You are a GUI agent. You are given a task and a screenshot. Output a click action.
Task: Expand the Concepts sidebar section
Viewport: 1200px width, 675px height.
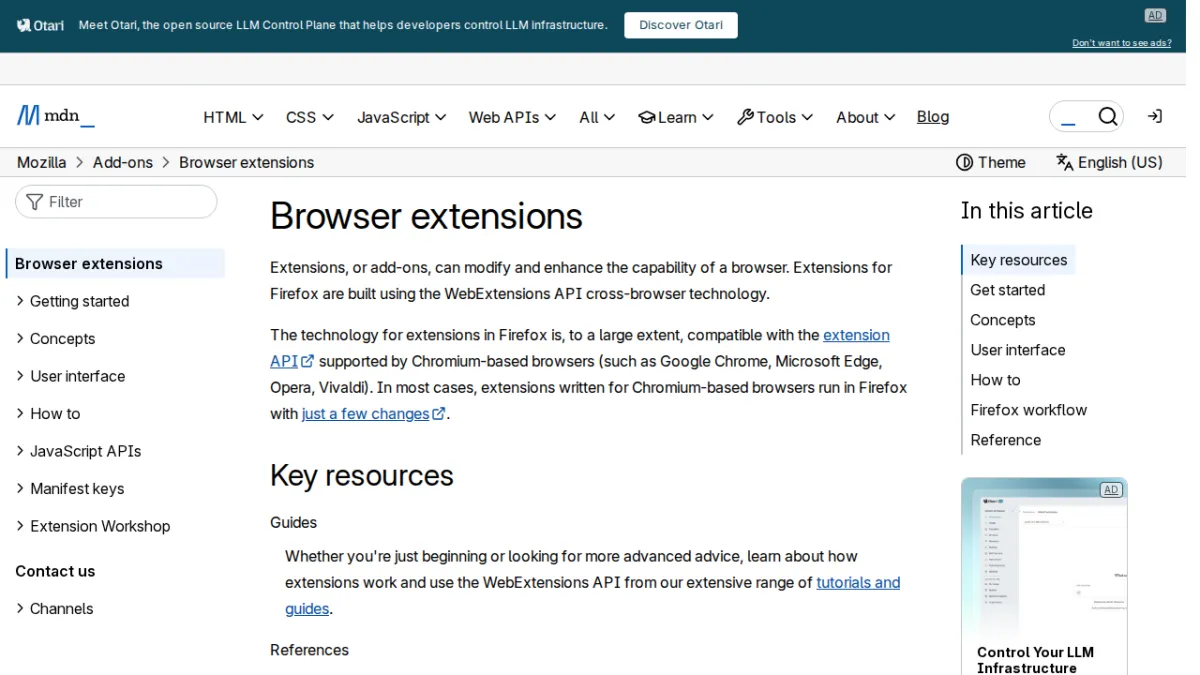[55, 339]
